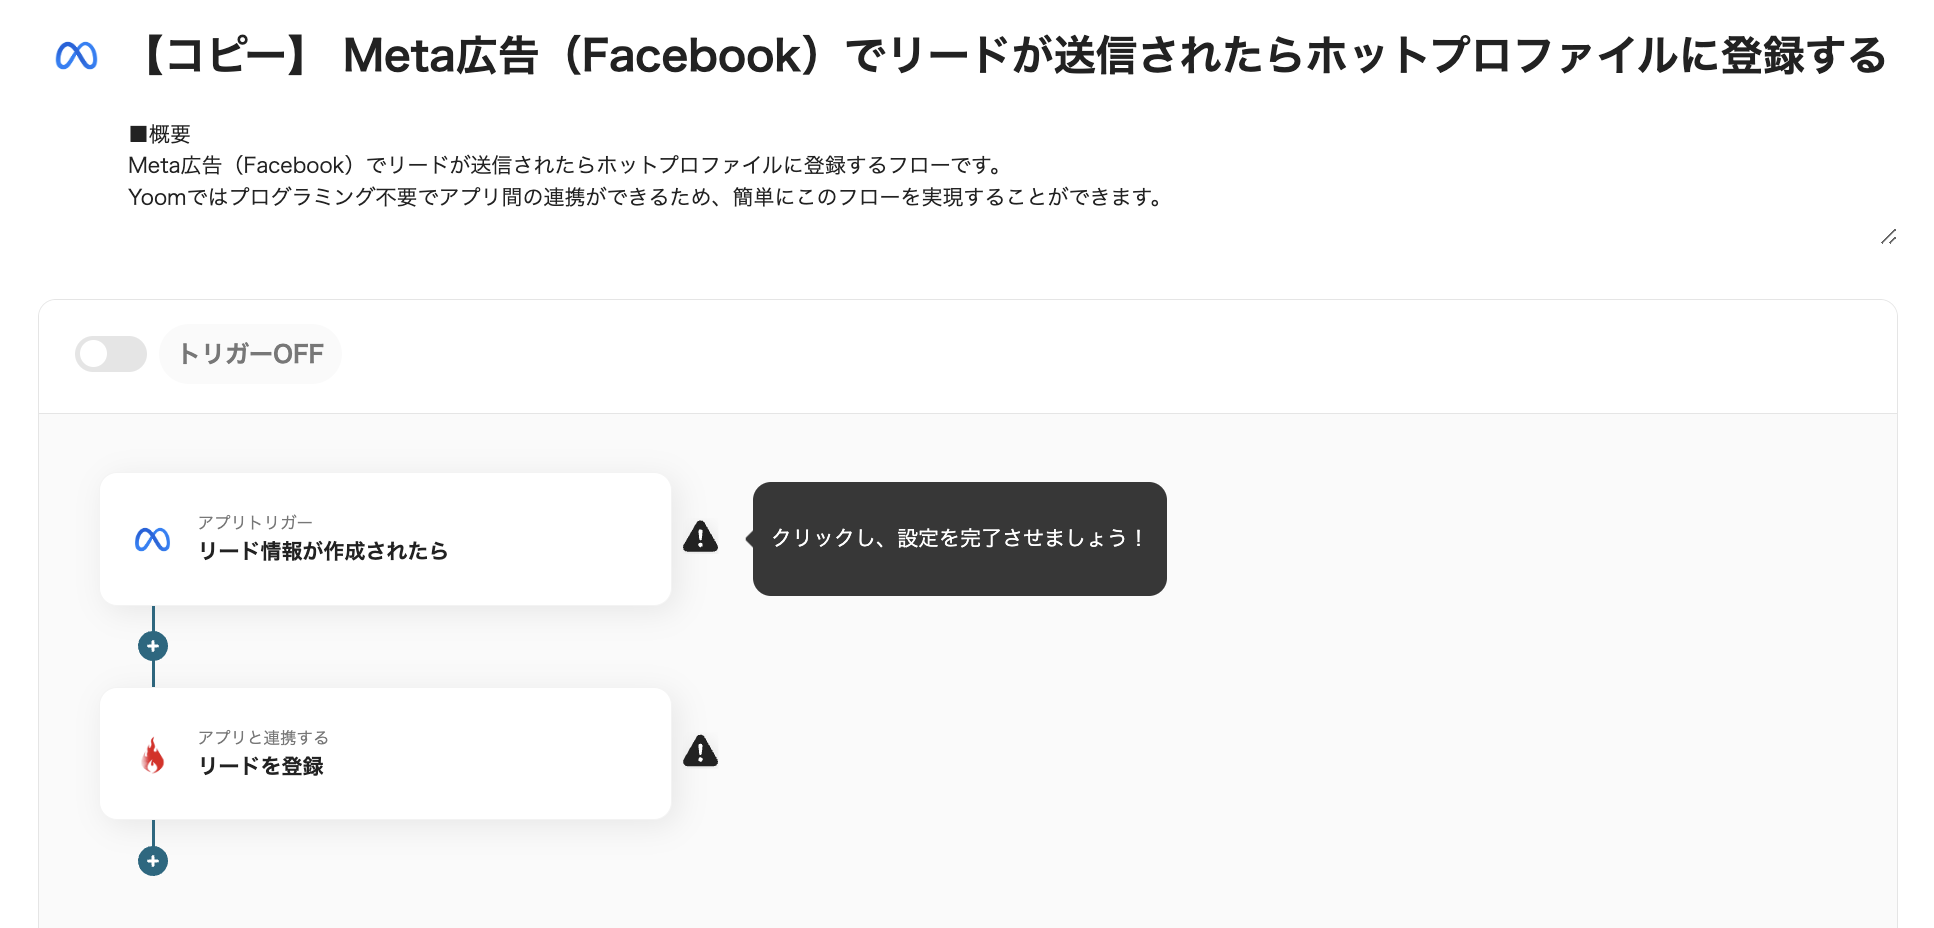Click the warning icon beside リードを登録

(701, 752)
